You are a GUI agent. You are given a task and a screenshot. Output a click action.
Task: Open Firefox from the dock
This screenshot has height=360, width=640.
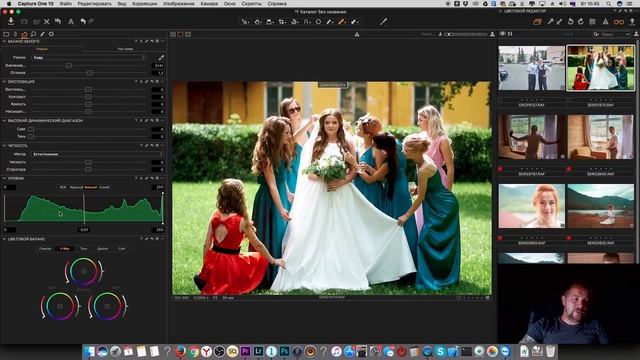click(x=180, y=351)
